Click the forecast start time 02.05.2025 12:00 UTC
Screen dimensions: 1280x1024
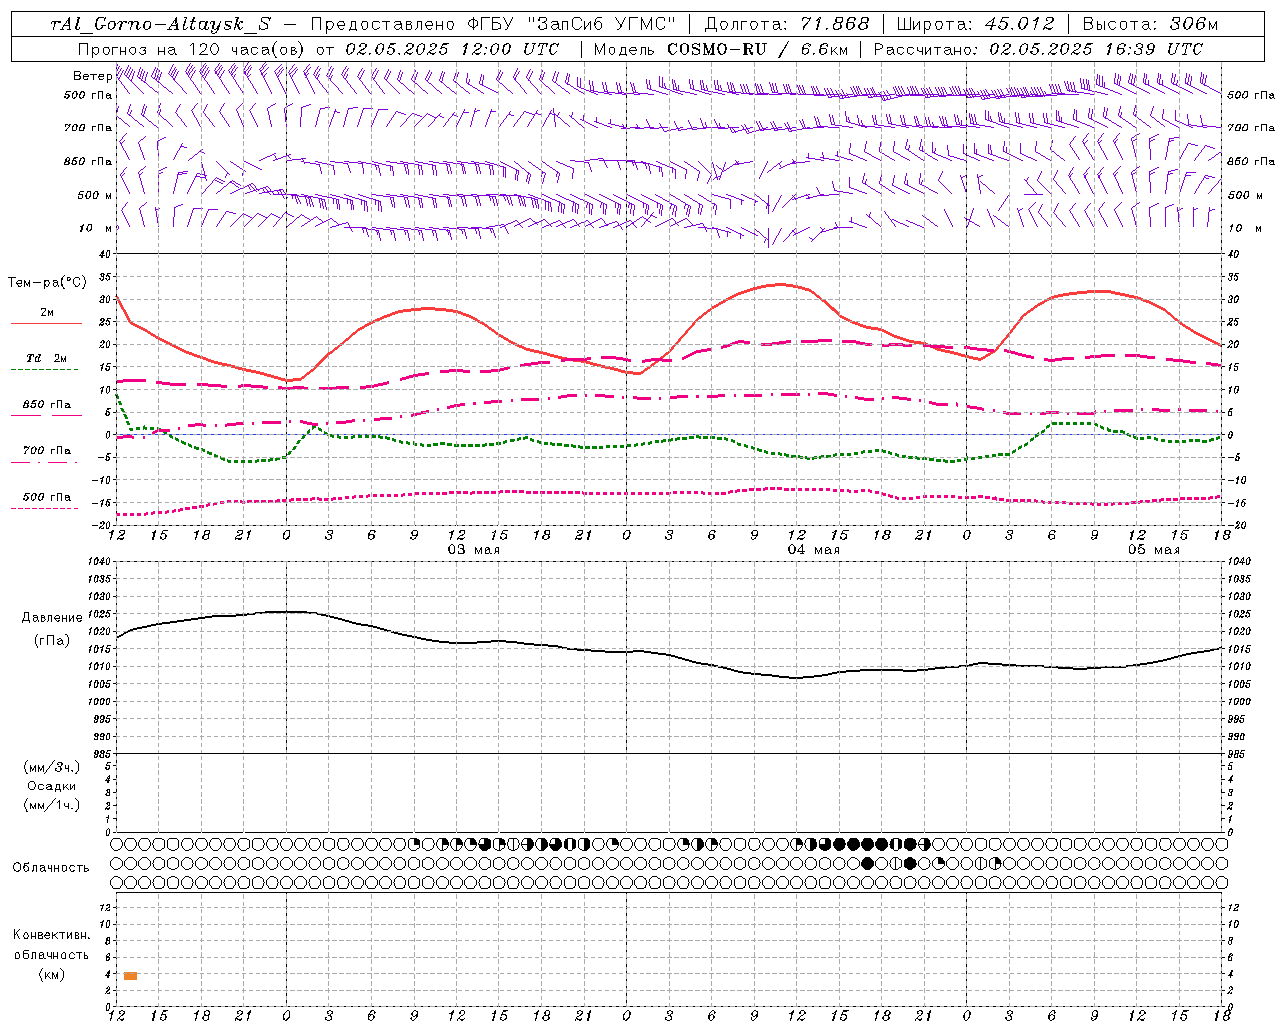click(x=452, y=49)
